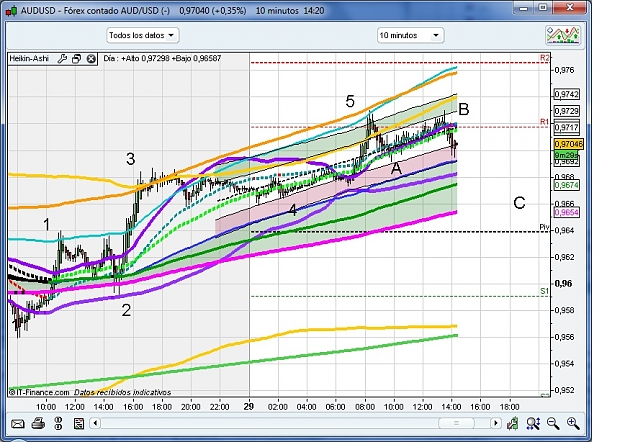Maximize the AUDUSD chart window
625x442 pixels.
coord(543,7)
